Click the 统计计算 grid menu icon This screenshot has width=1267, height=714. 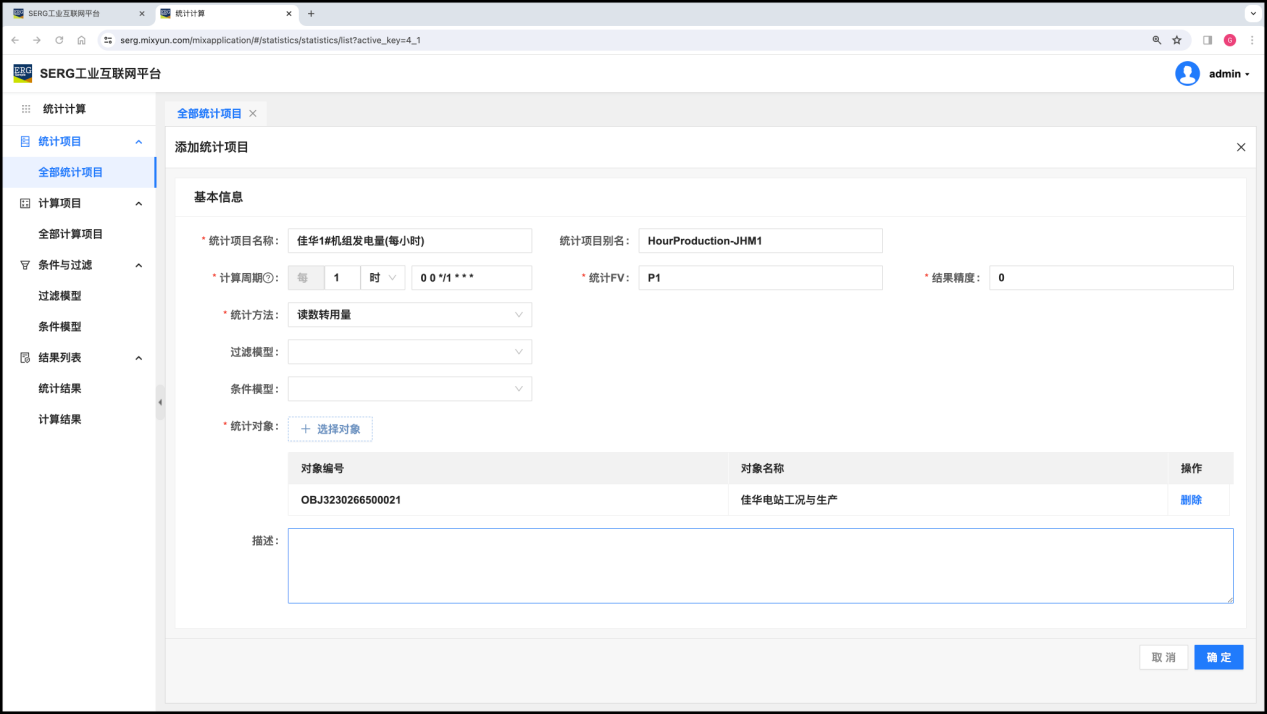click(26, 109)
